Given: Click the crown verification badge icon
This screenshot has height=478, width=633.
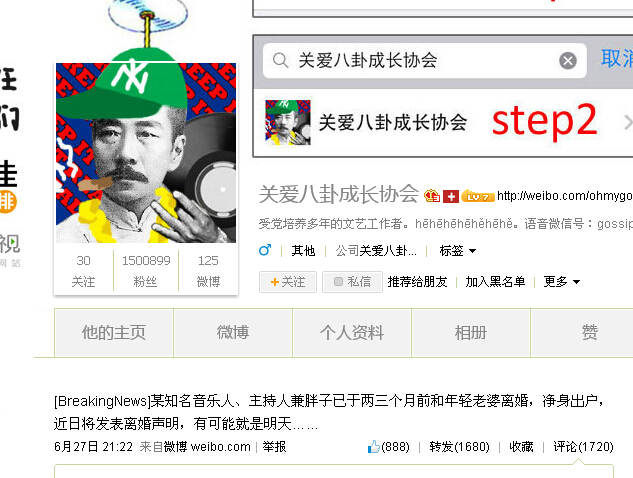Looking at the screenshot, I should (x=432, y=196).
